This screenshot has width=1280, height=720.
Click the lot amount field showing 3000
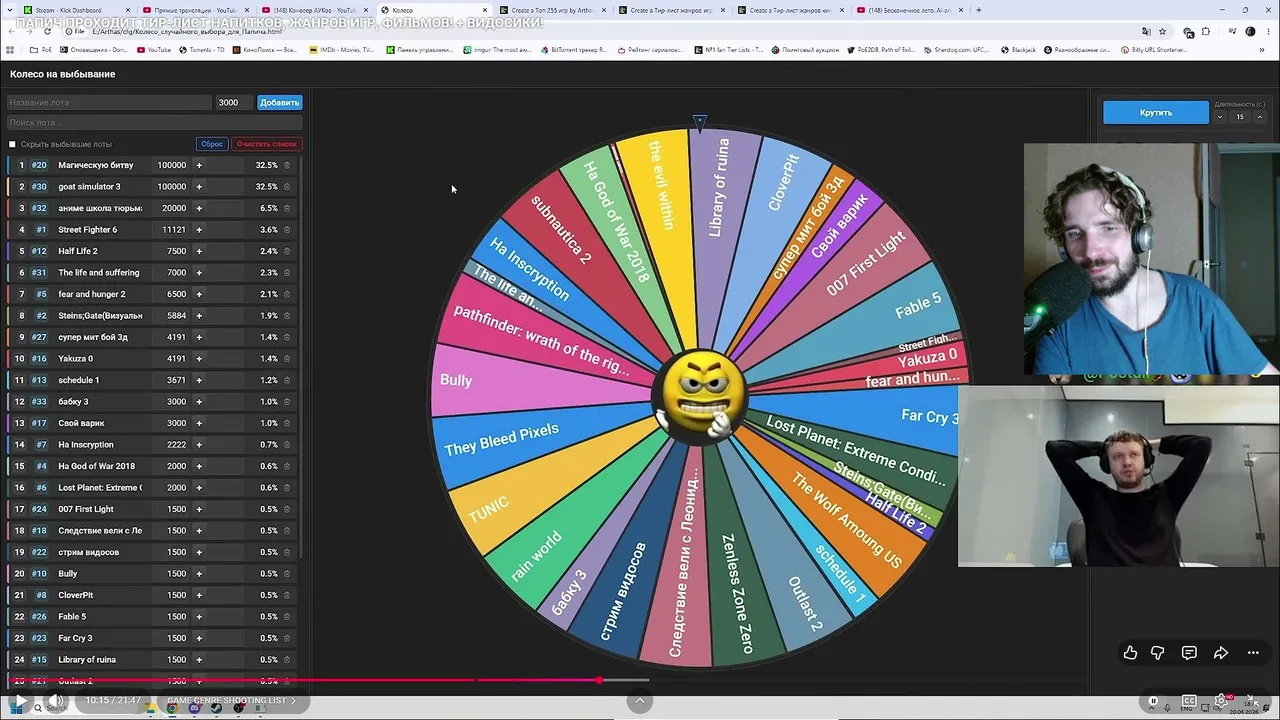click(234, 102)
